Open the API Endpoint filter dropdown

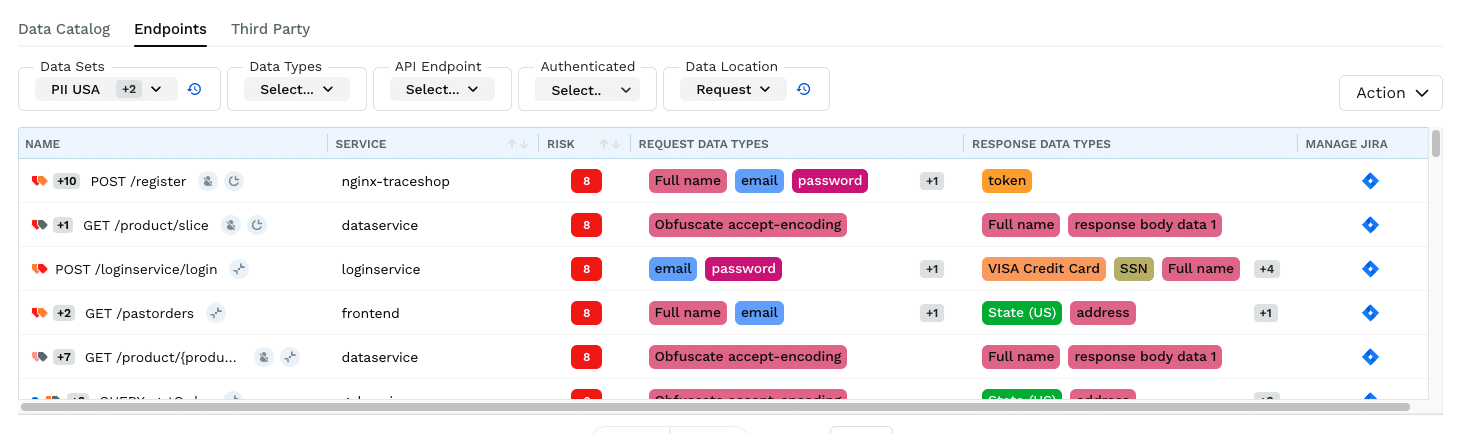coord(442,89)
